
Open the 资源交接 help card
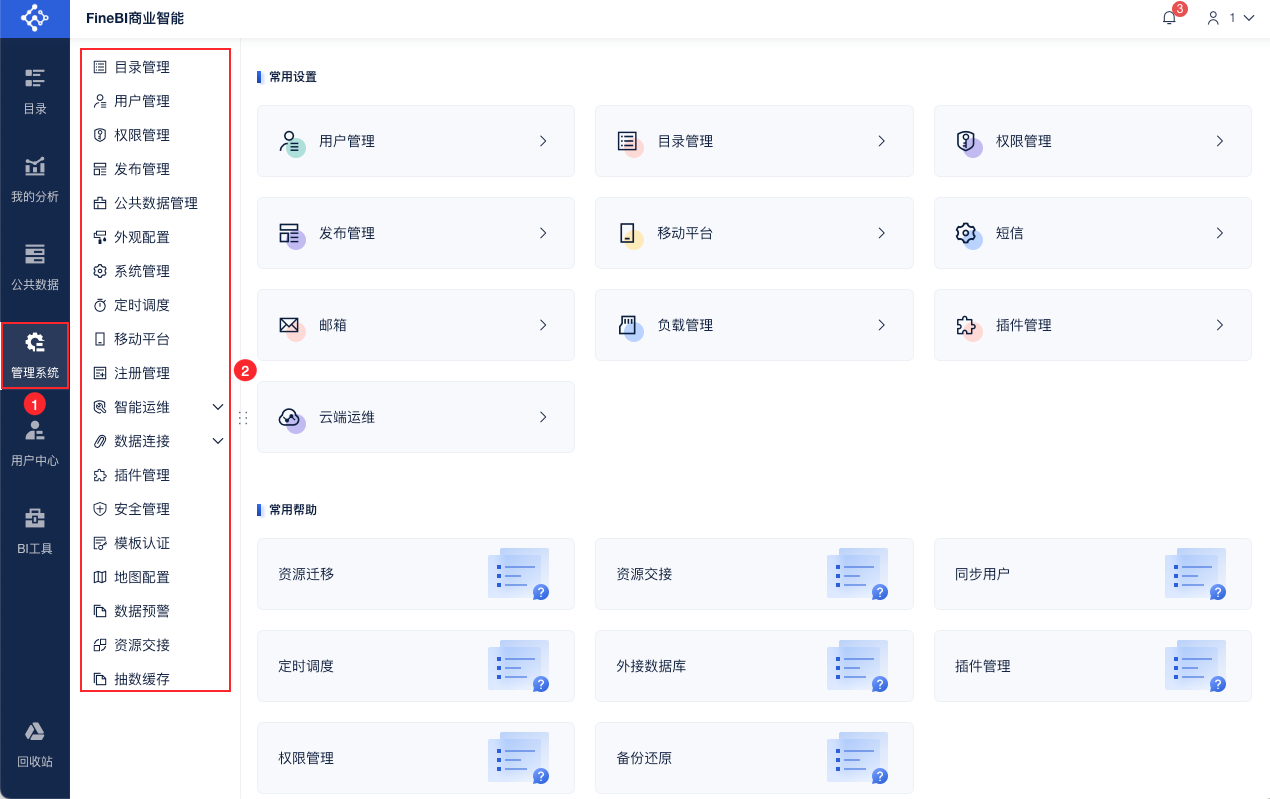[754, 574]
